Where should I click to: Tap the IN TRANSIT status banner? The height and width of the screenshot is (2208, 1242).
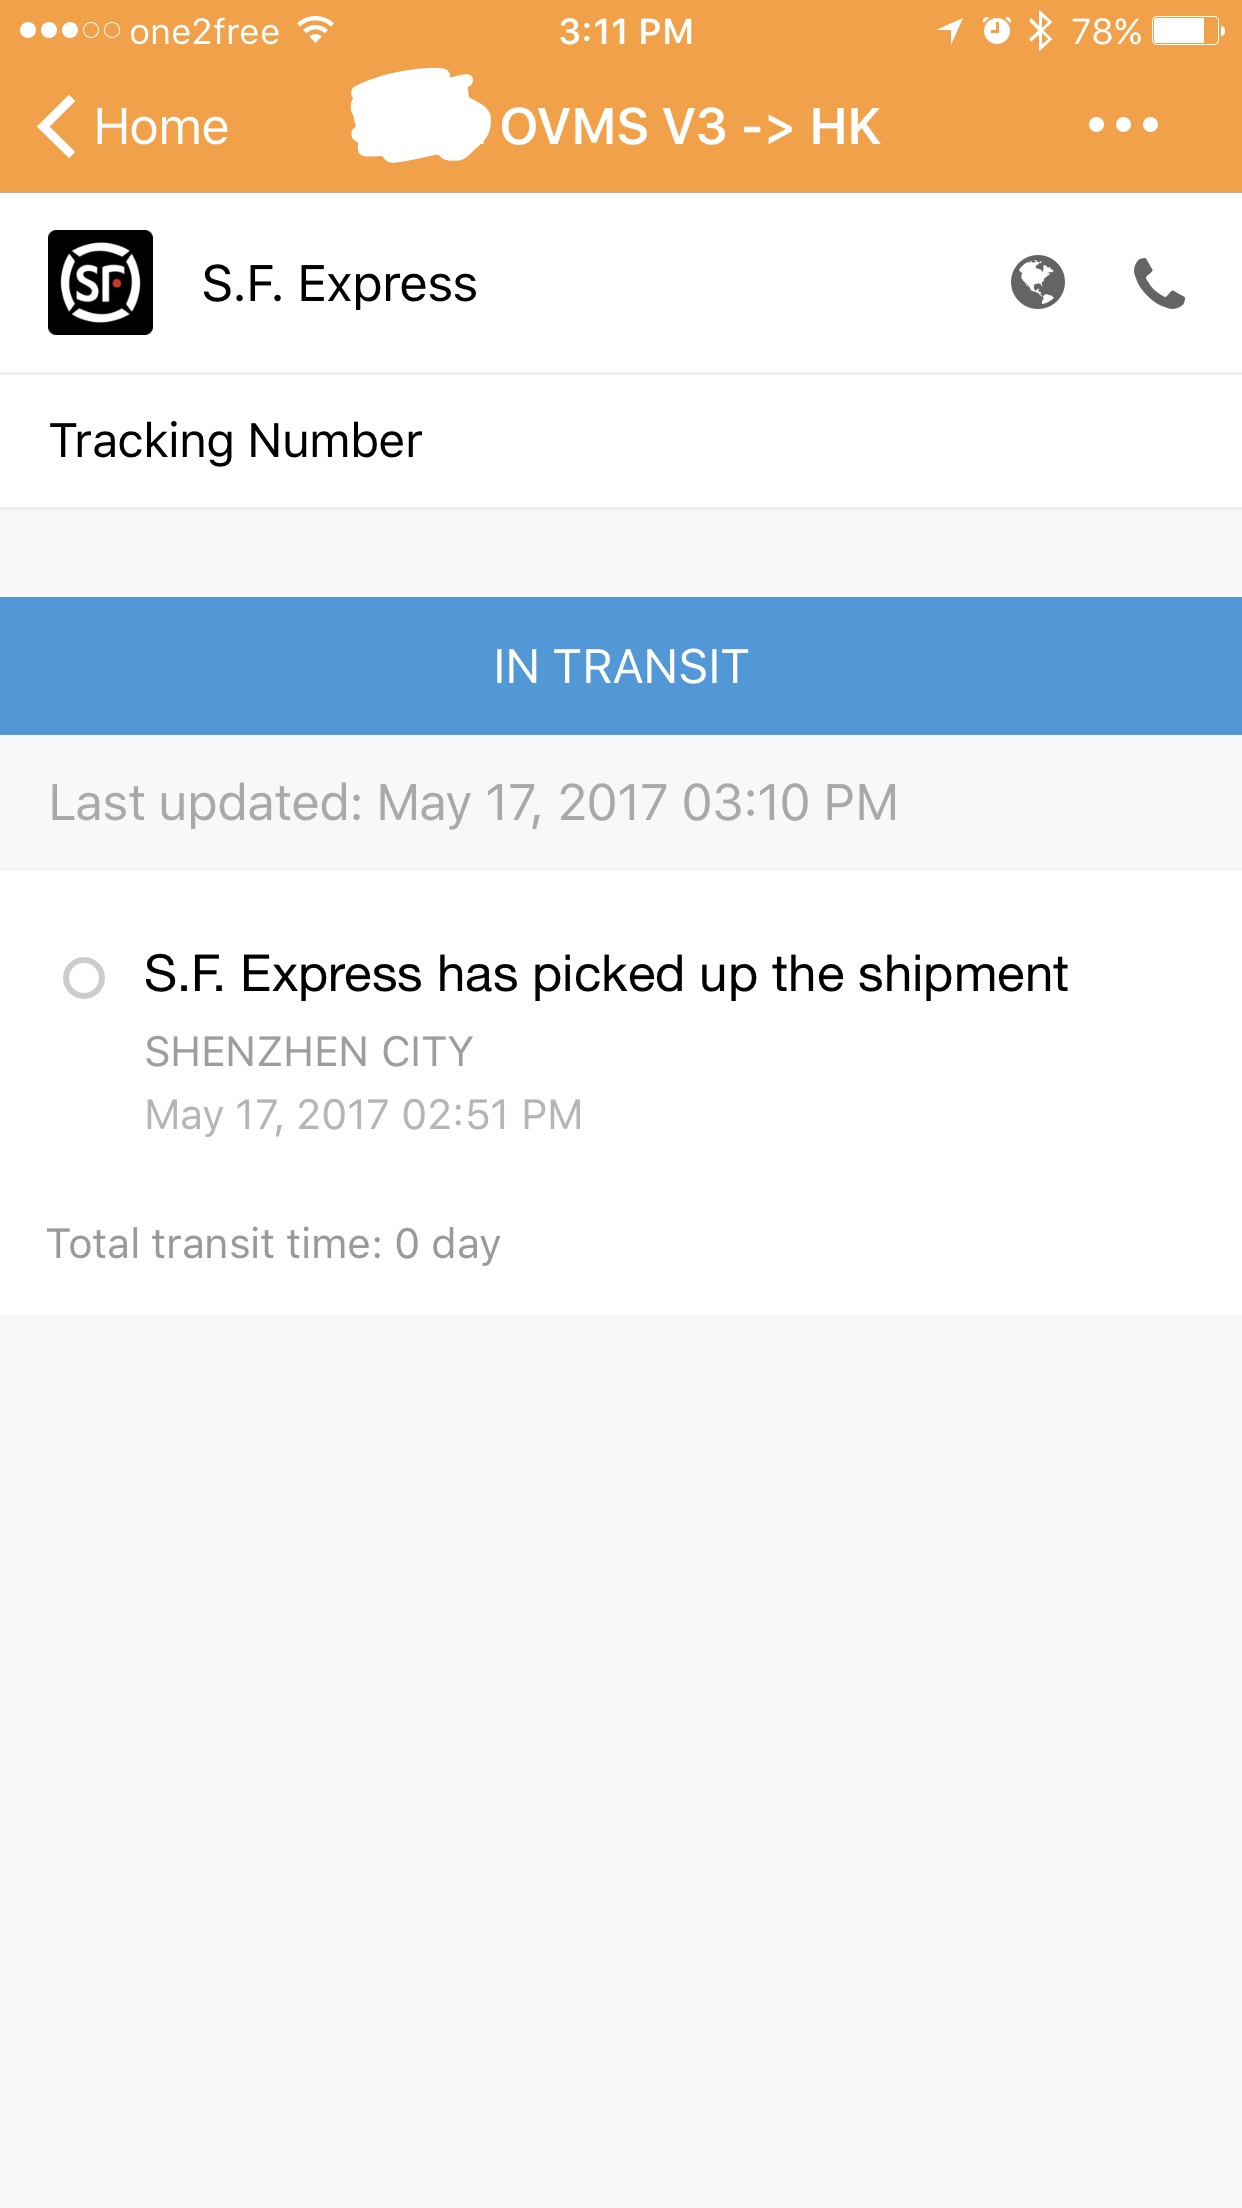621,666
